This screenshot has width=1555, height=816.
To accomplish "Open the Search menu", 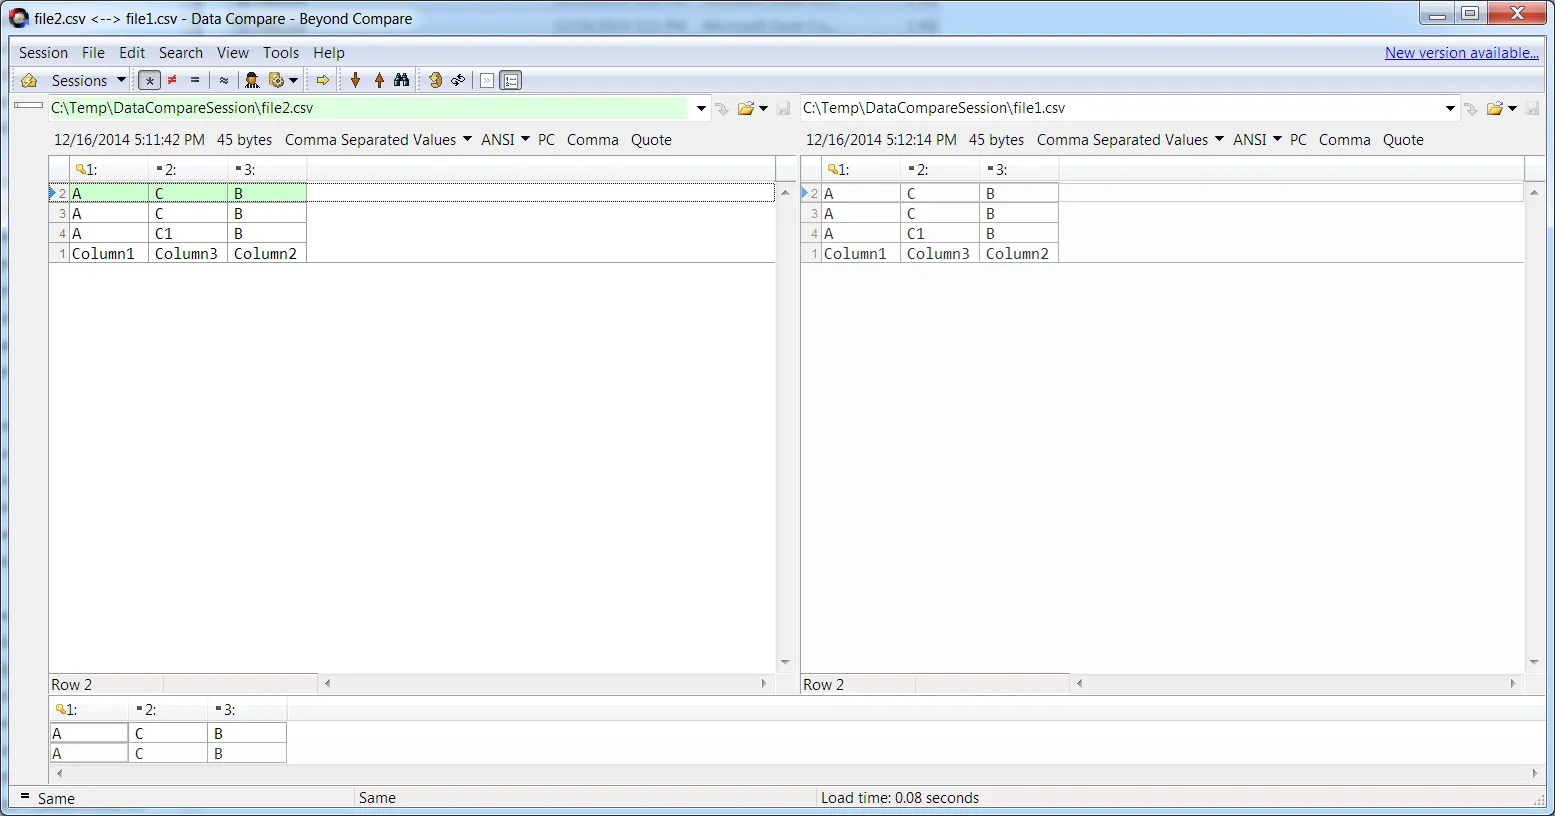I will coord(180,53).
